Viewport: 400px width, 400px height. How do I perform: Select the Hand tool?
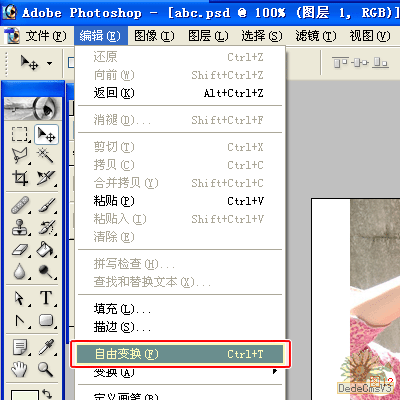point(20,369)
